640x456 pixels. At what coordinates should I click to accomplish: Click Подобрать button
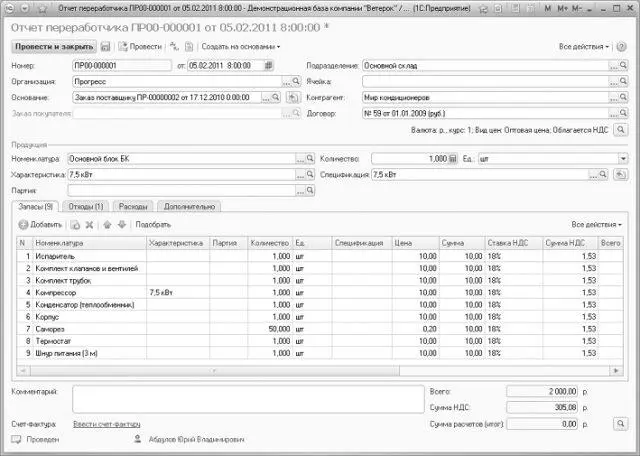[x=153, y=225]
